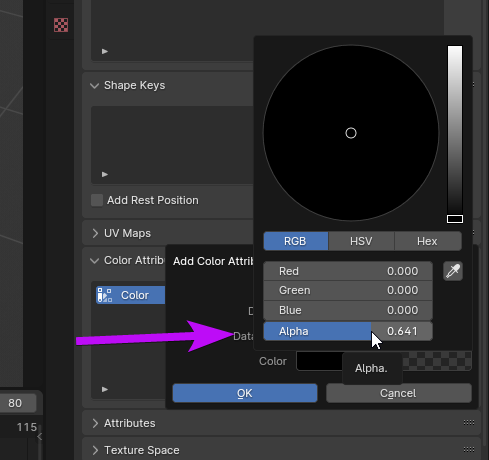Screen dimensions: 489x460
Task: Click Texture Space panel grip dots
Action: click(x=469, y=450)
